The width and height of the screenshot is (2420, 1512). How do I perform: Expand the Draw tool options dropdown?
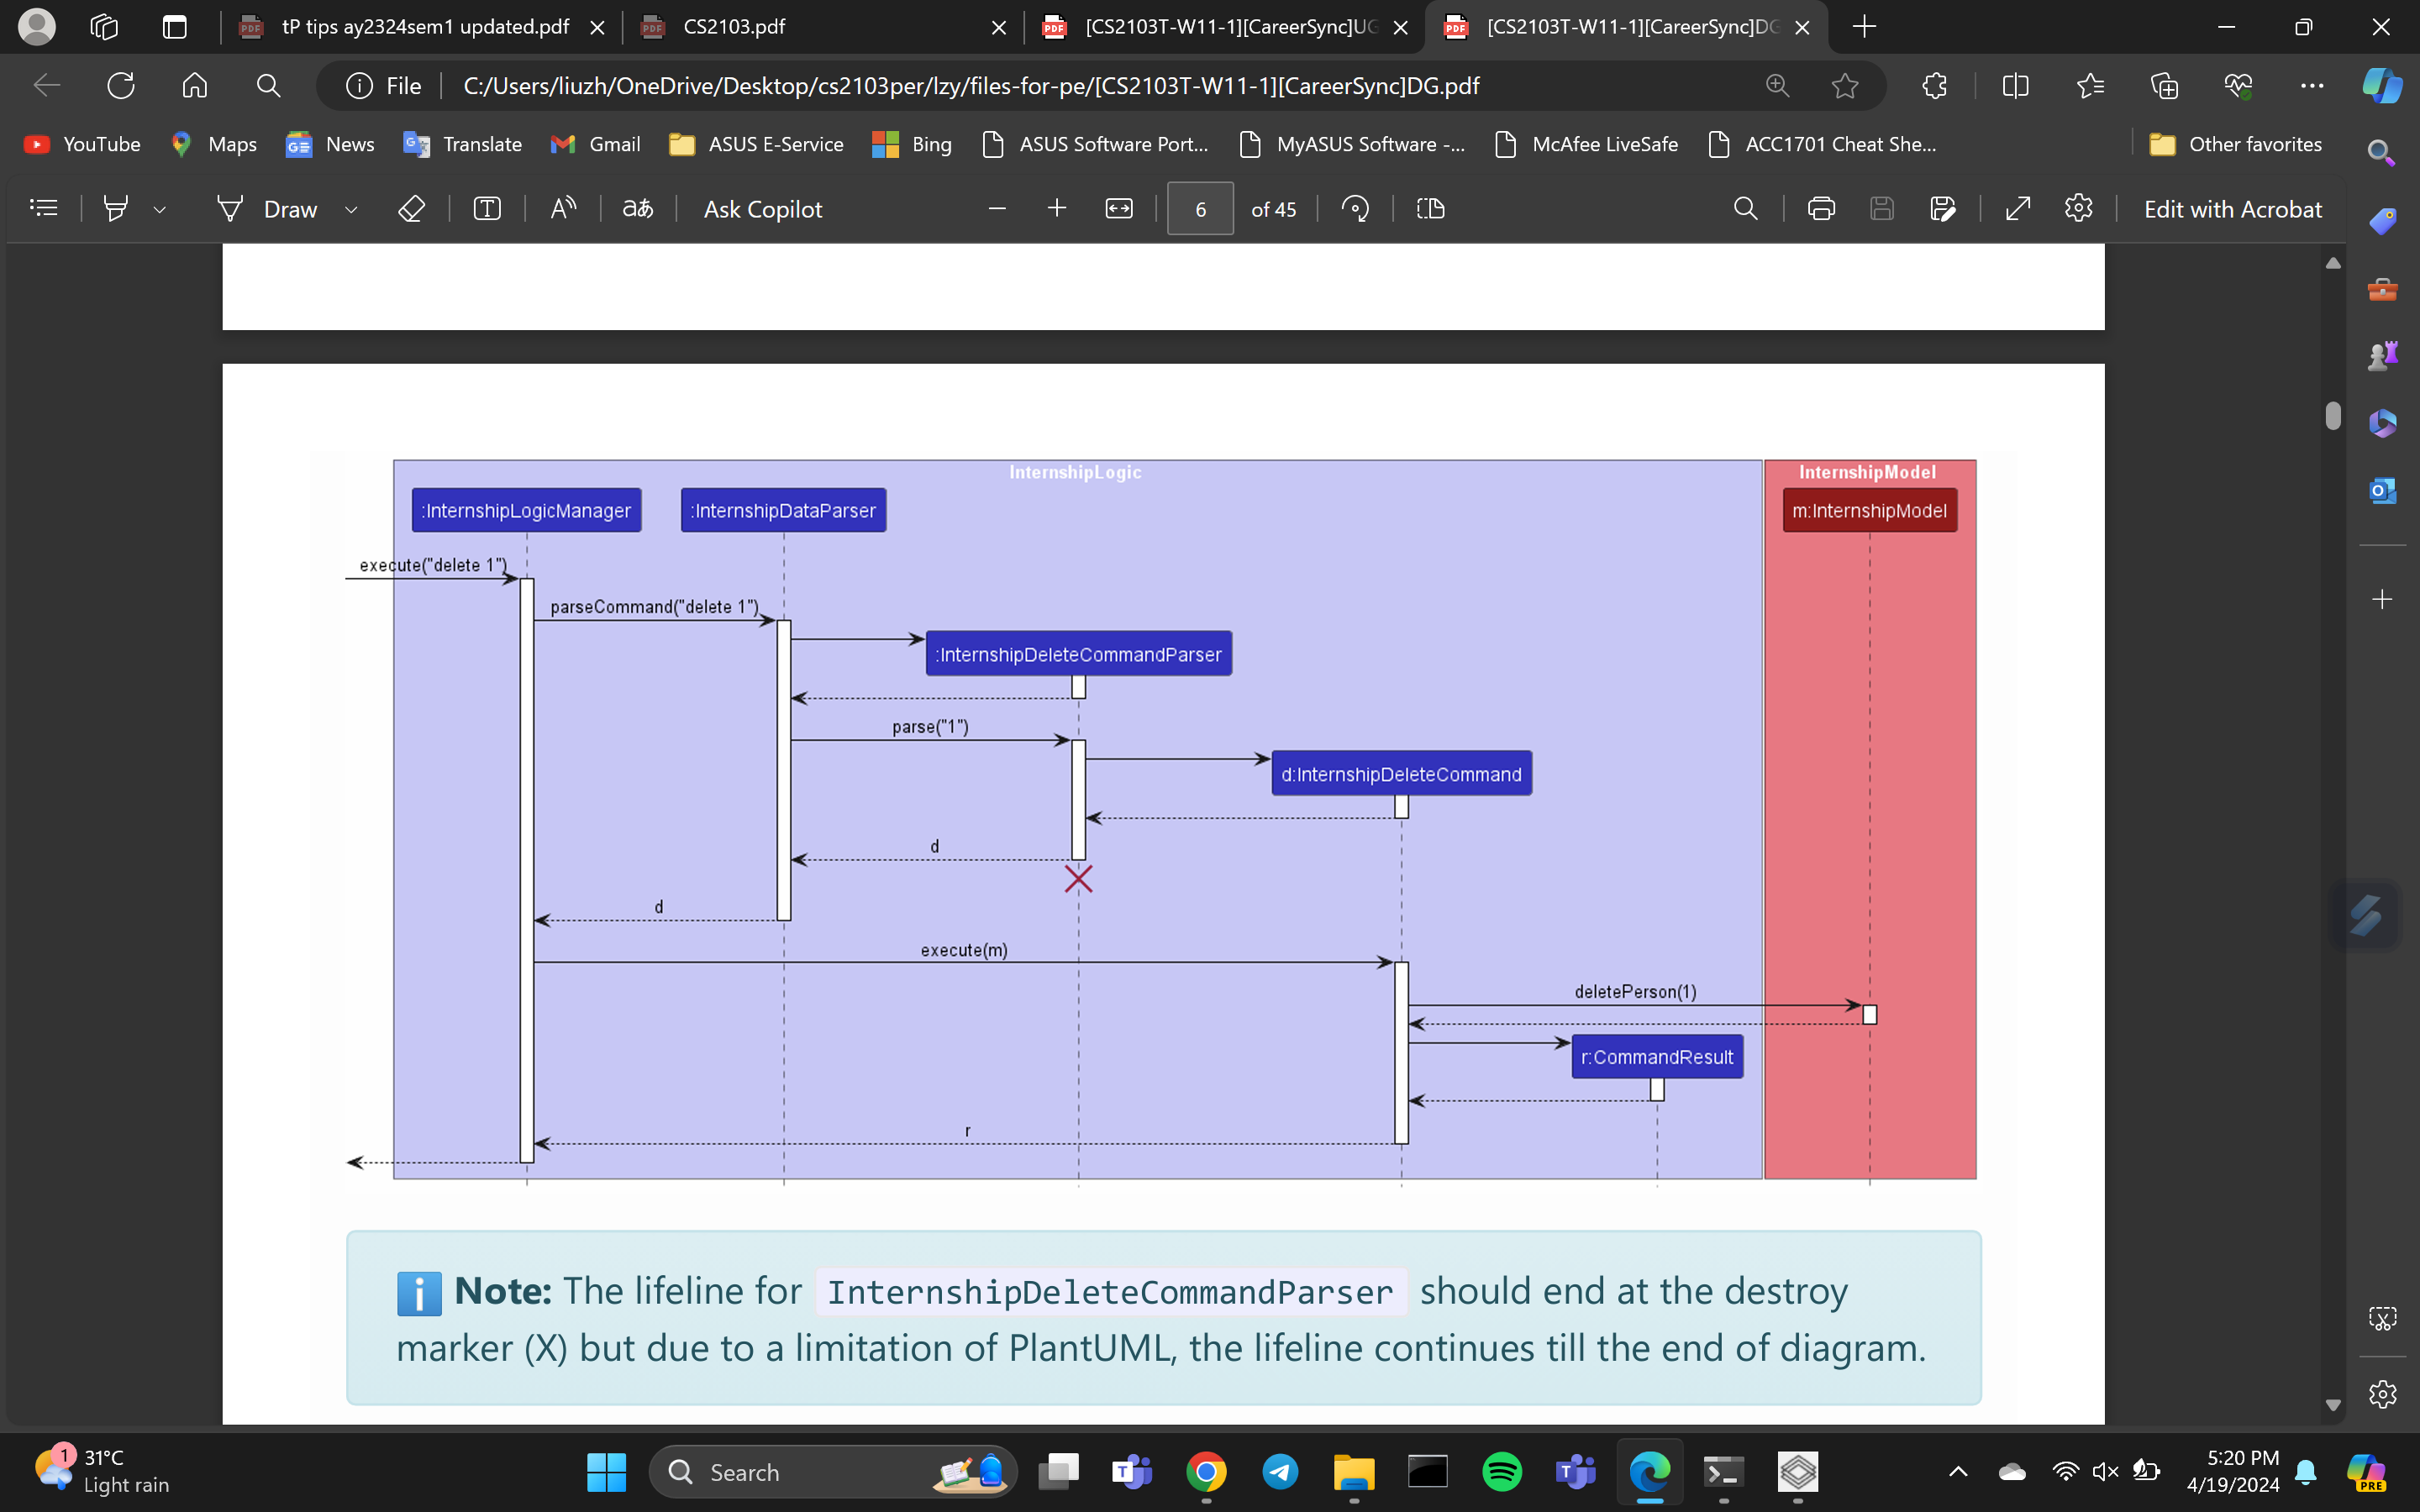tap(351, 210)
